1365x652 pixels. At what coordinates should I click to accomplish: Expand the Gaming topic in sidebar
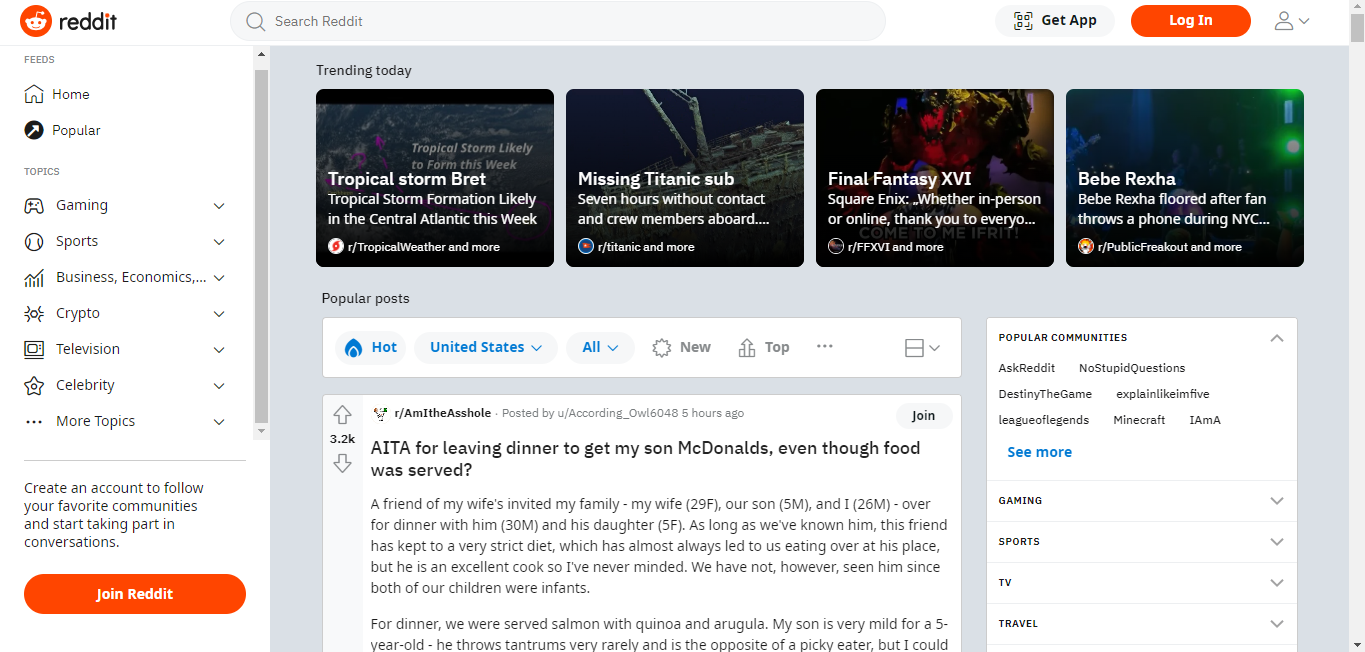click(x=219, y=206)
